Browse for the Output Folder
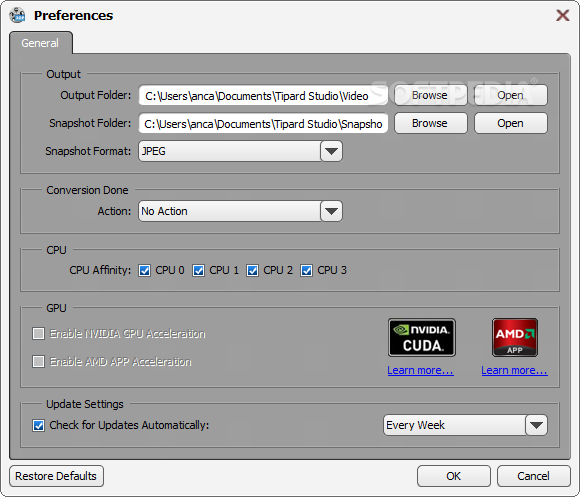The width and height of the screenshot is (580, 497). [431, 95]
